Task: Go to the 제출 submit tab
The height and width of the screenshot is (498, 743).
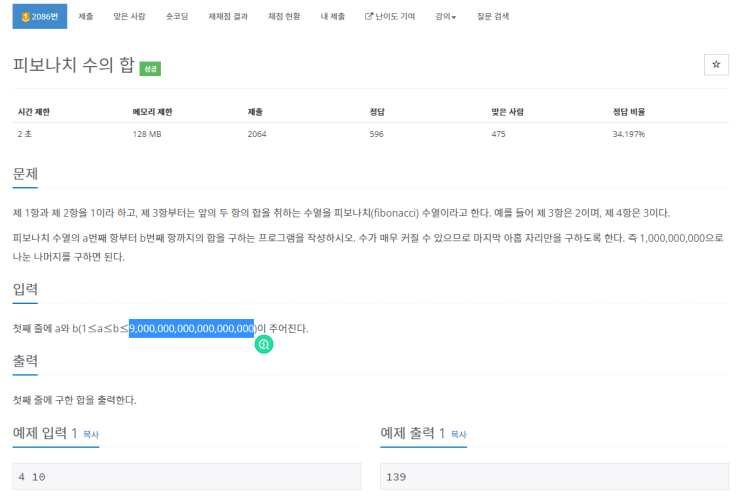Action: pyautogui.click(x=86, y=17)
